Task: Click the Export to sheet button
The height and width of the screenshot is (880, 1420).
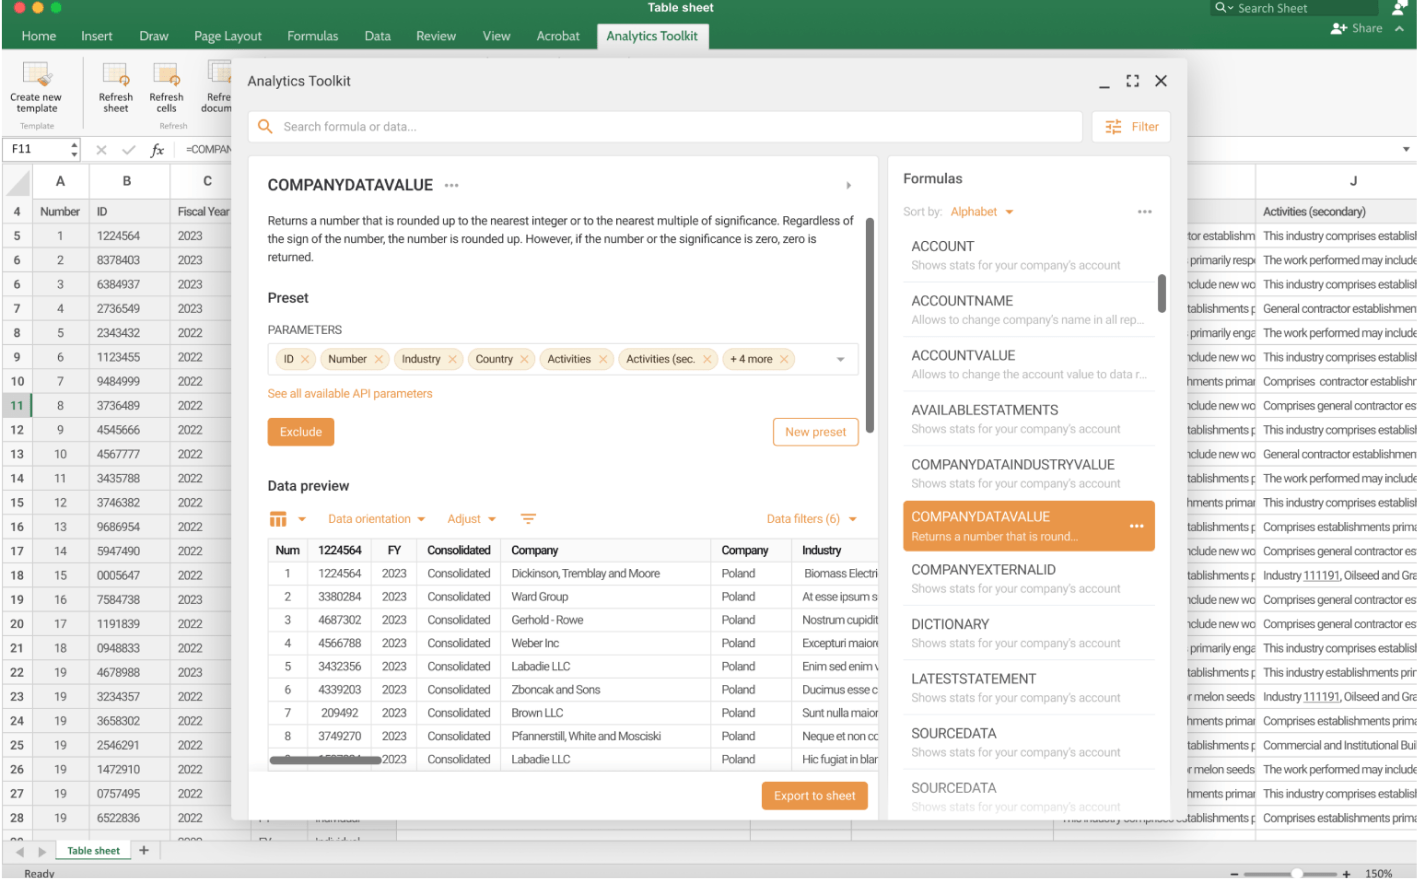Action: tap(814, 796)
